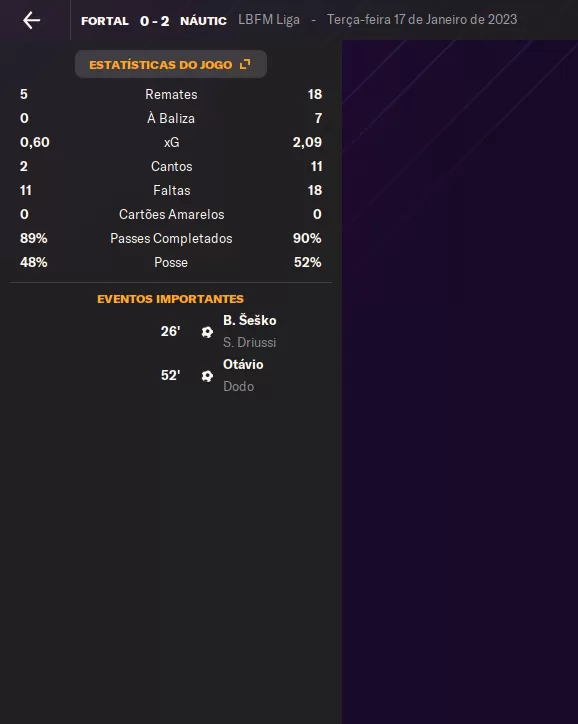Click the Cartões Amarelos label
Image resolution: width=578 pixels, height=724 pixels.
coord(172,214)
